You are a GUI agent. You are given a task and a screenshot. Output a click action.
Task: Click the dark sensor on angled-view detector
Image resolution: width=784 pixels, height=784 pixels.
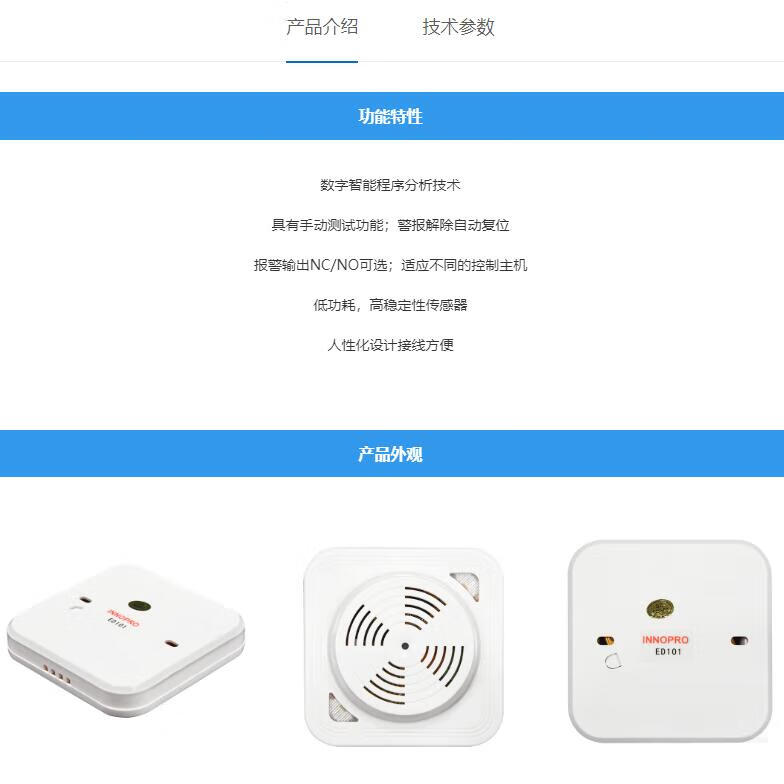[140, 606]
